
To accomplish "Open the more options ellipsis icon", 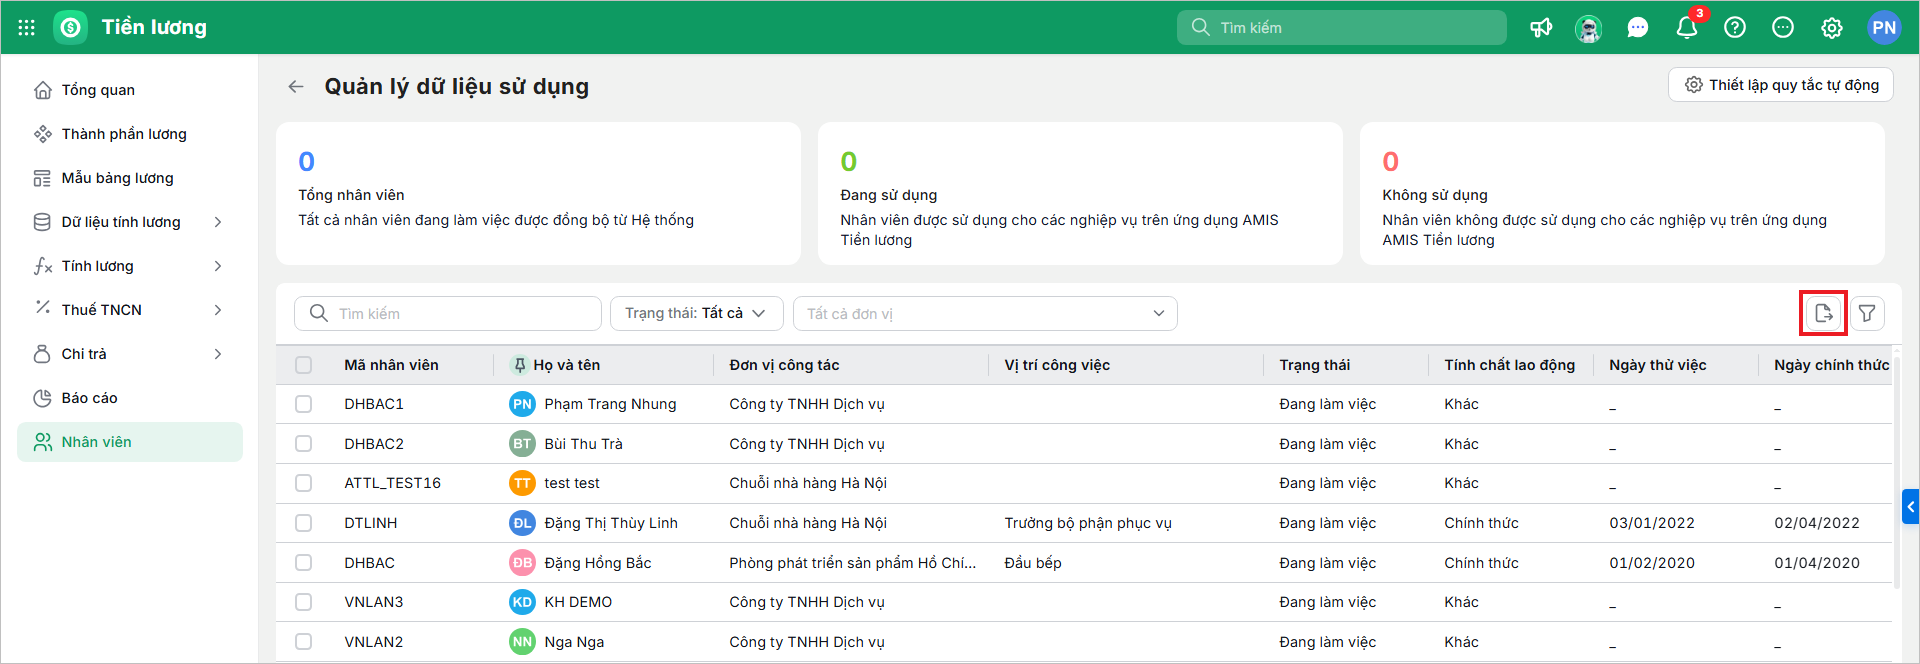I will click(x=1783, y=28).
